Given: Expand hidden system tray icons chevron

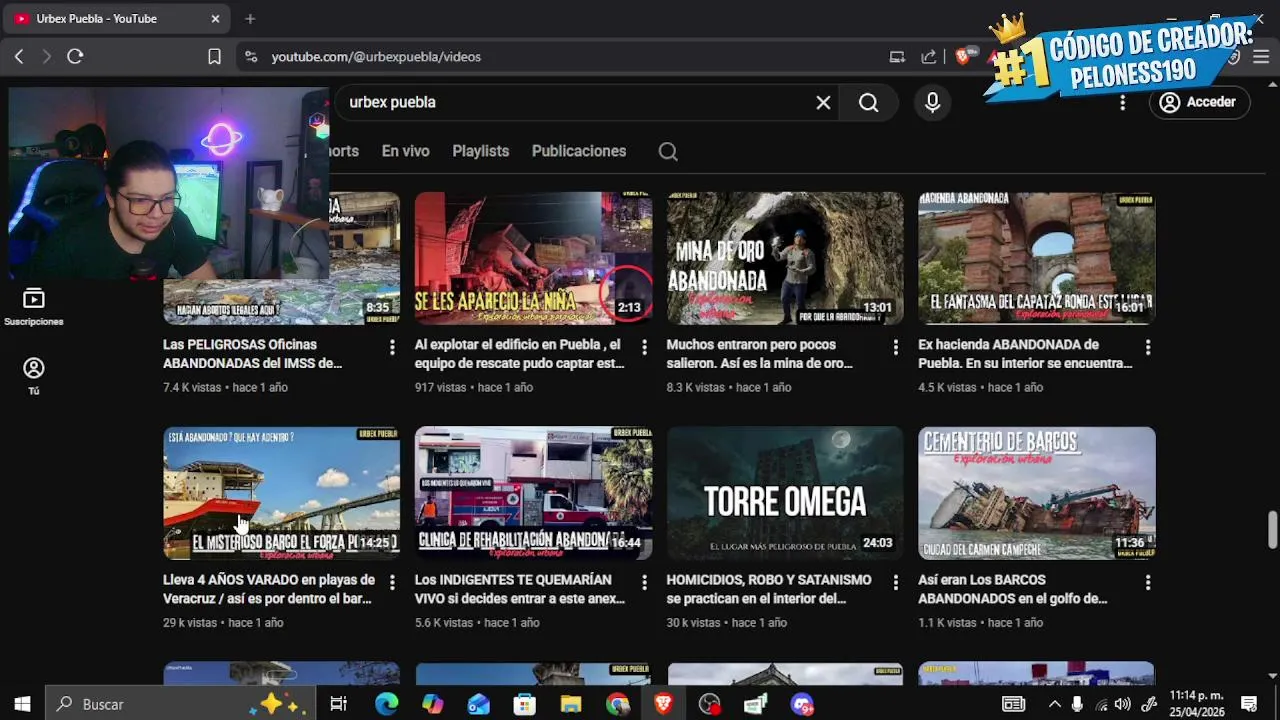Looking at the screenshot, I should pyautogui.click(x=1054, y=704).
